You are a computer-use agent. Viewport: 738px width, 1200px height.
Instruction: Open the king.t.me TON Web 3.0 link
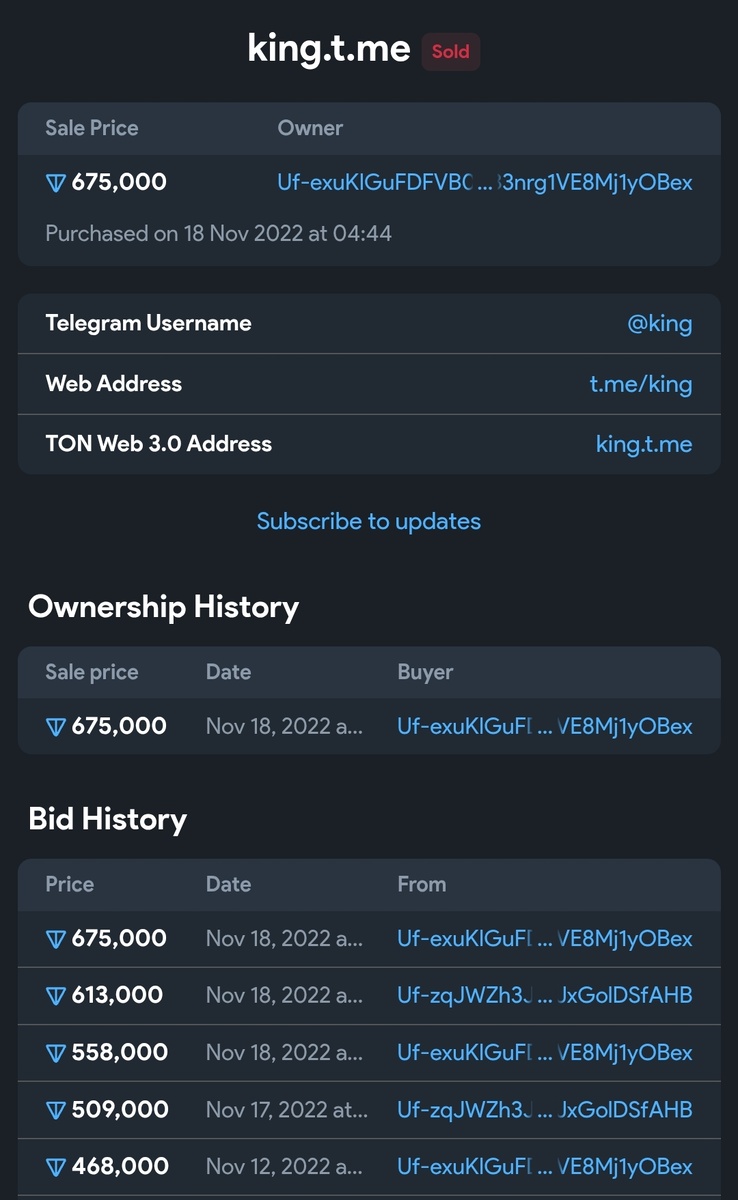[x=643, y=444]
